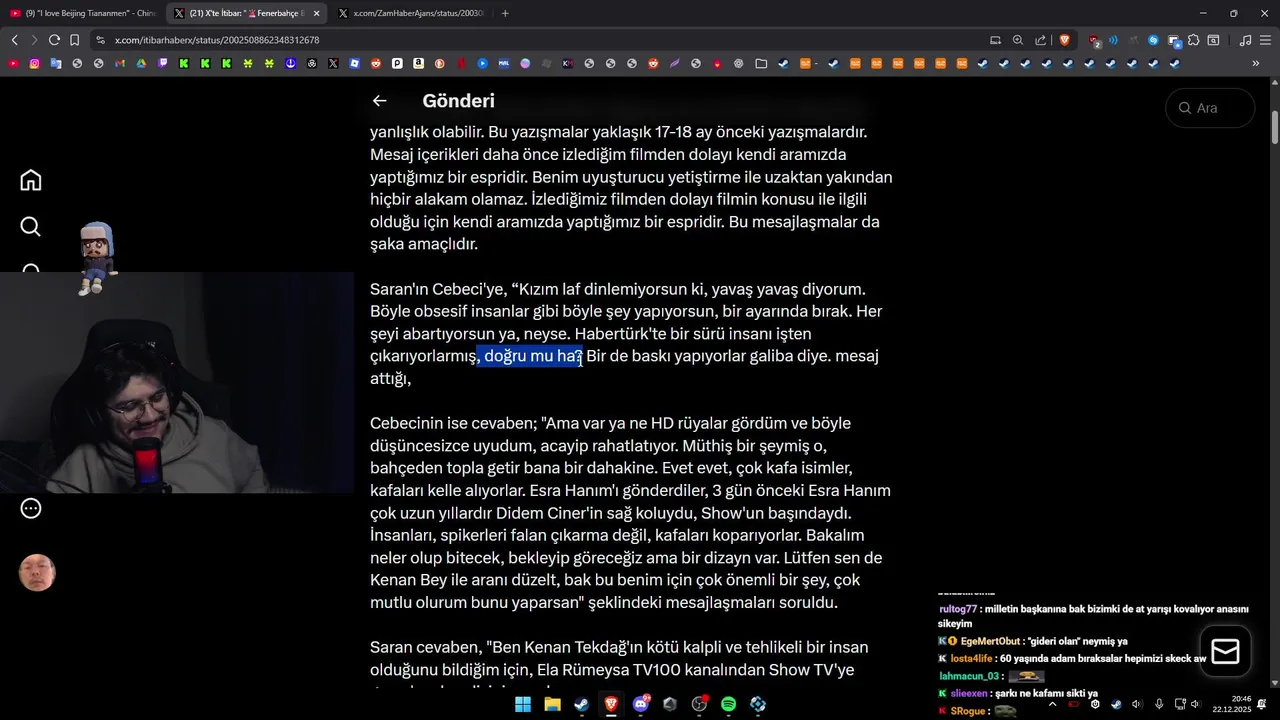The image size is (1280, 720).
Task: Click the Gönderi page heading
Action: tap(458, 101)
